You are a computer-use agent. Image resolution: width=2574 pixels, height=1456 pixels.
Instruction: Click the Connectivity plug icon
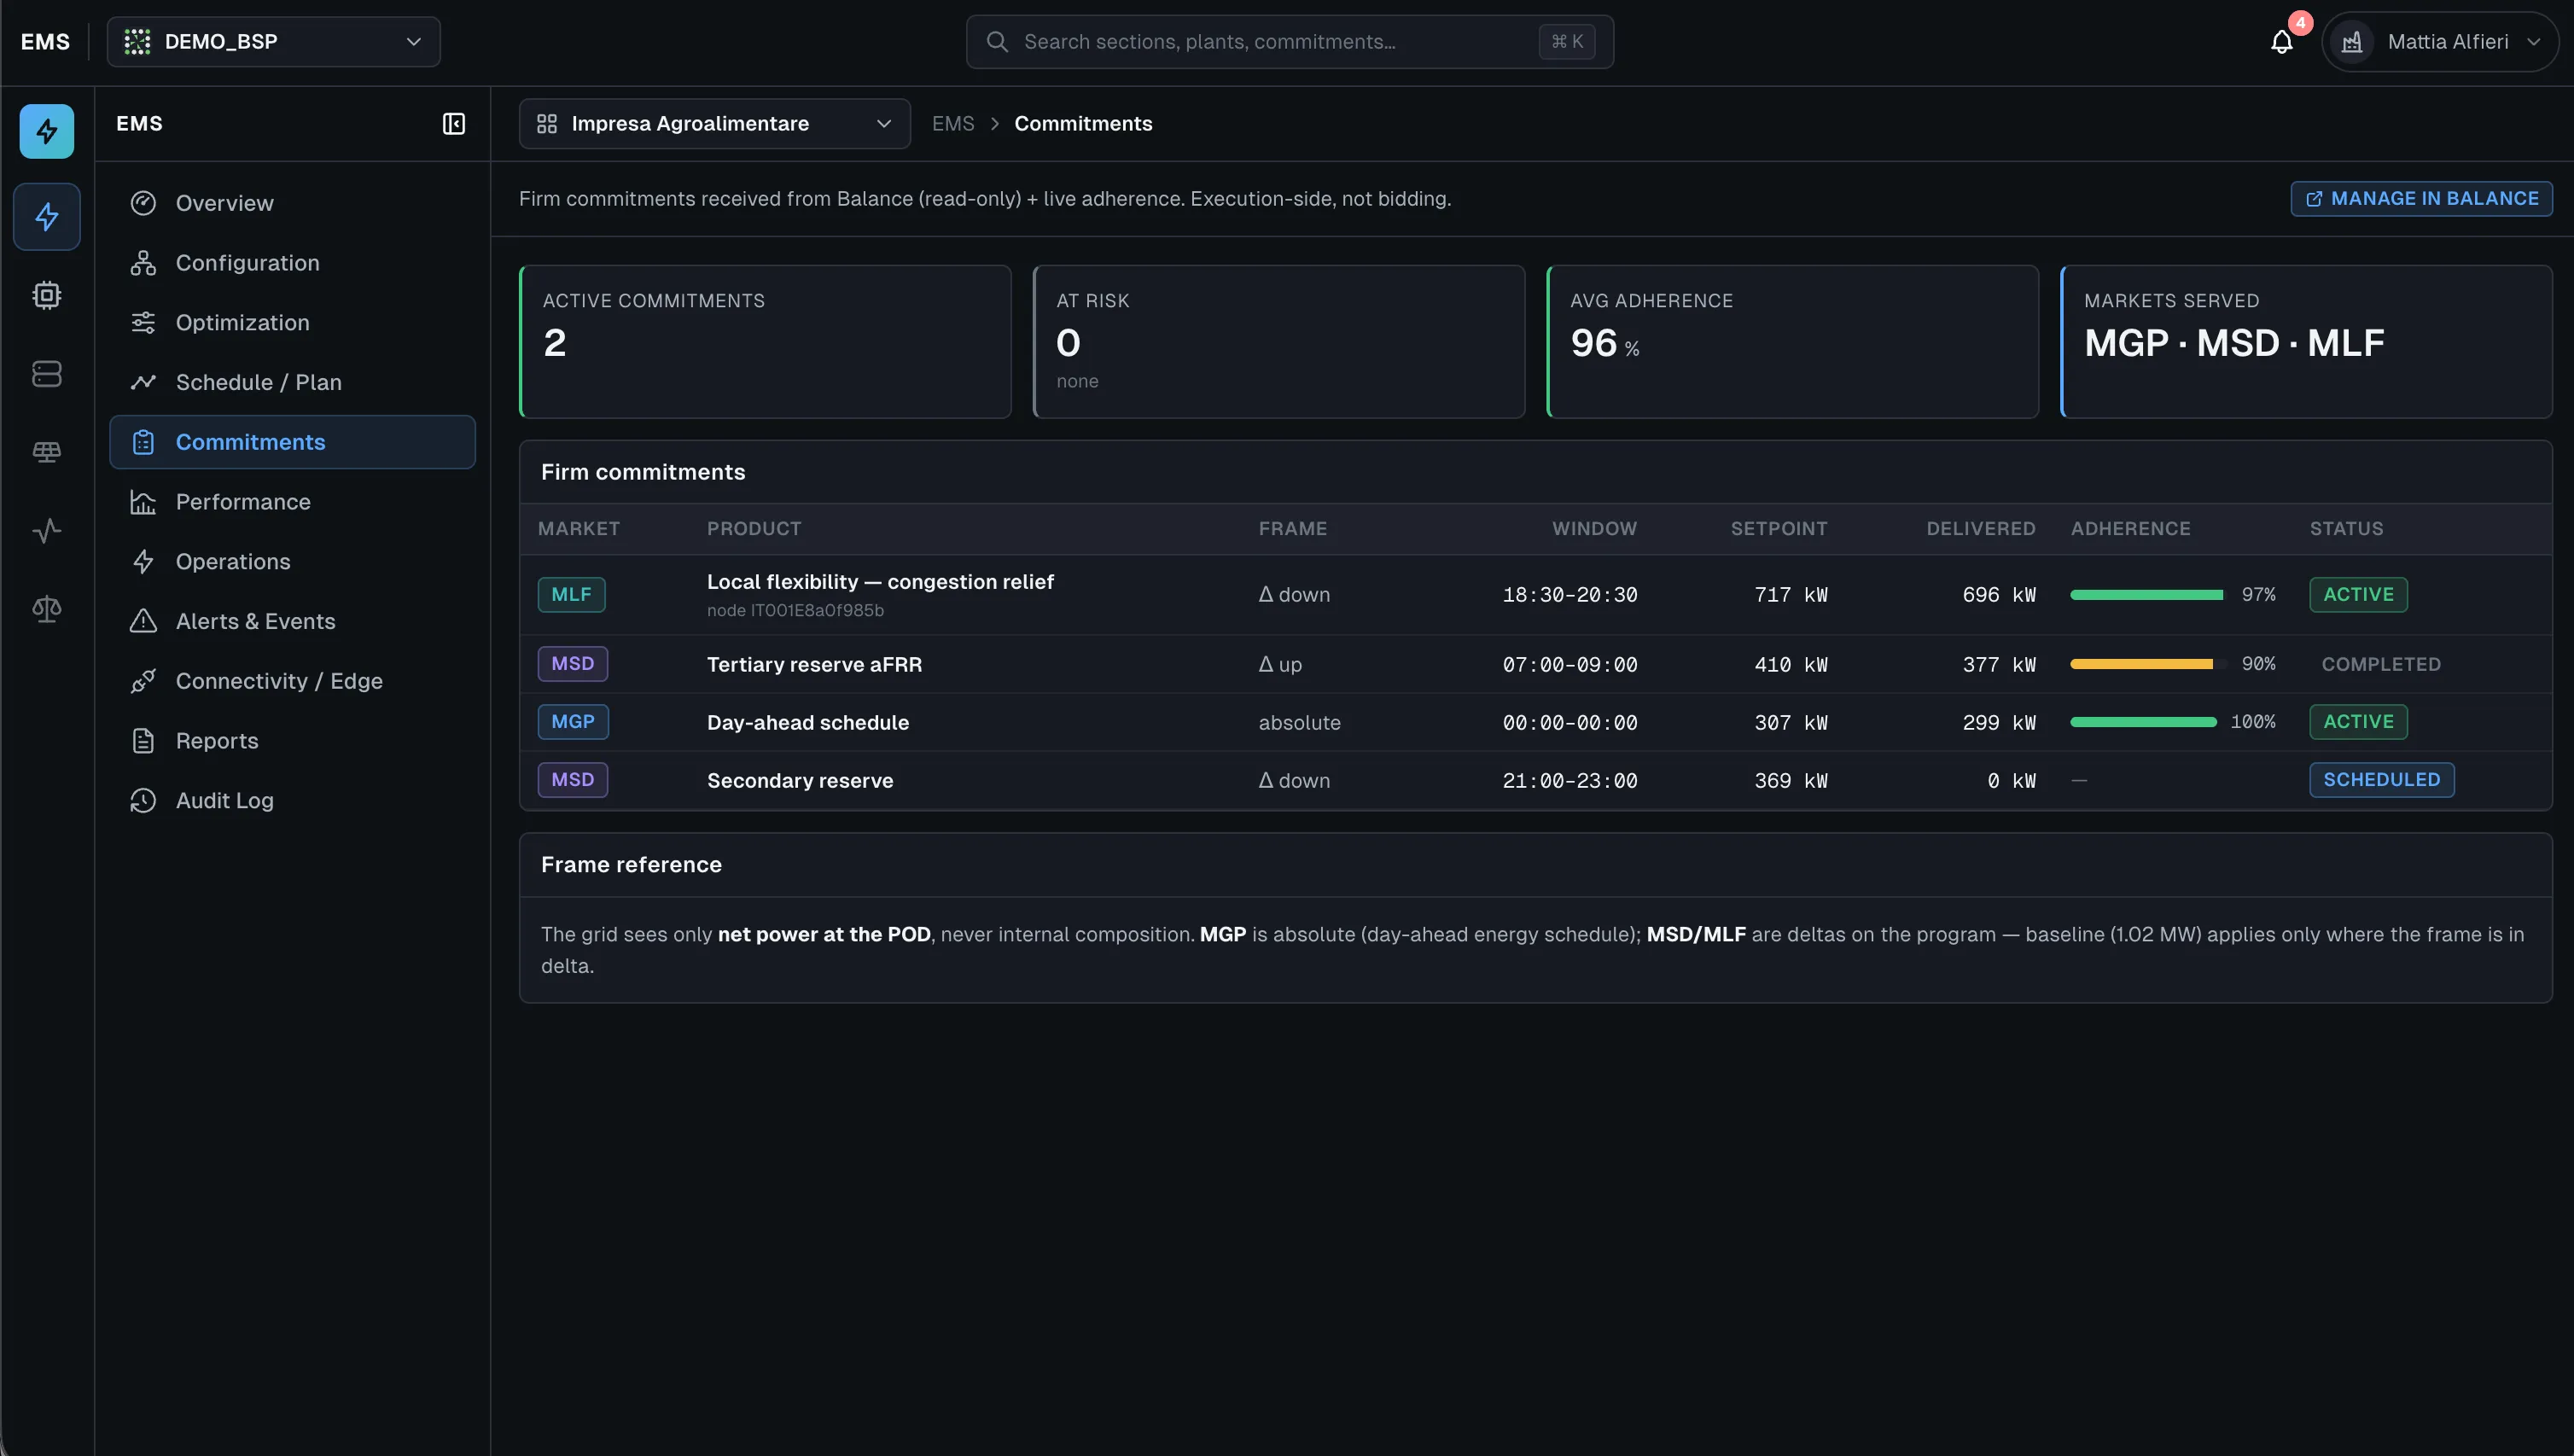(x=143, y=681)
